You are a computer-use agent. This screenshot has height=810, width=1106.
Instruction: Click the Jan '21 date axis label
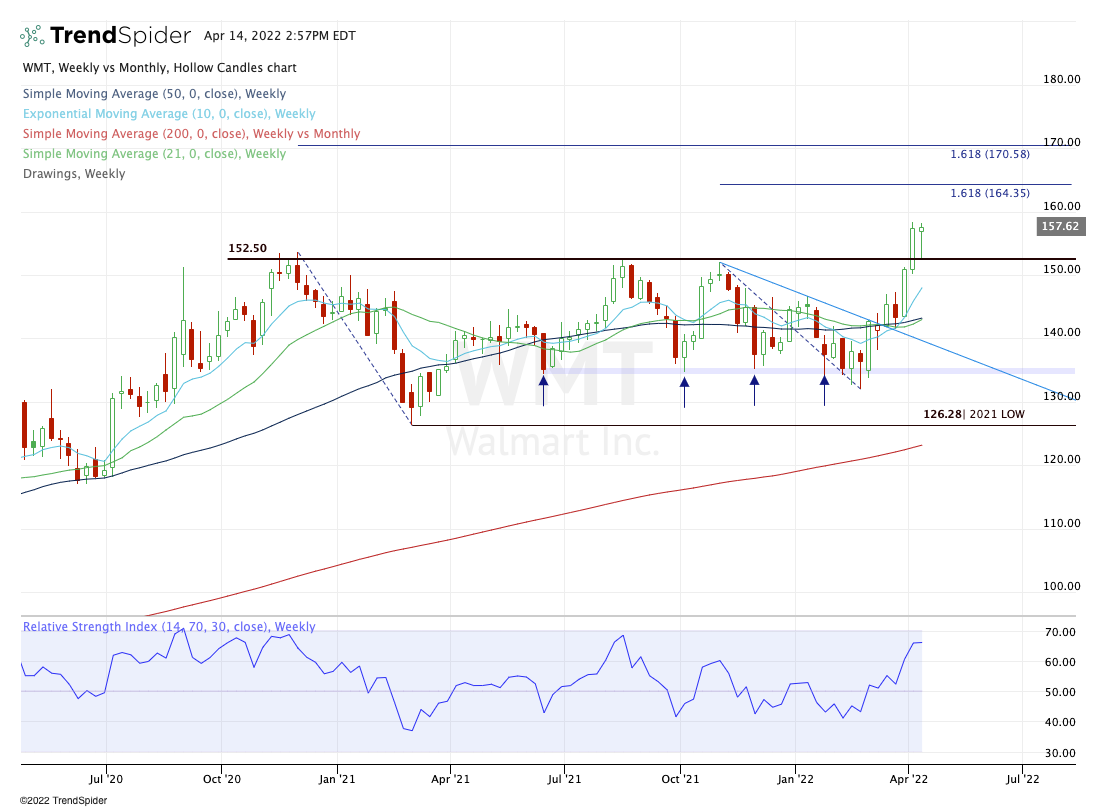(x=336, y=779)
